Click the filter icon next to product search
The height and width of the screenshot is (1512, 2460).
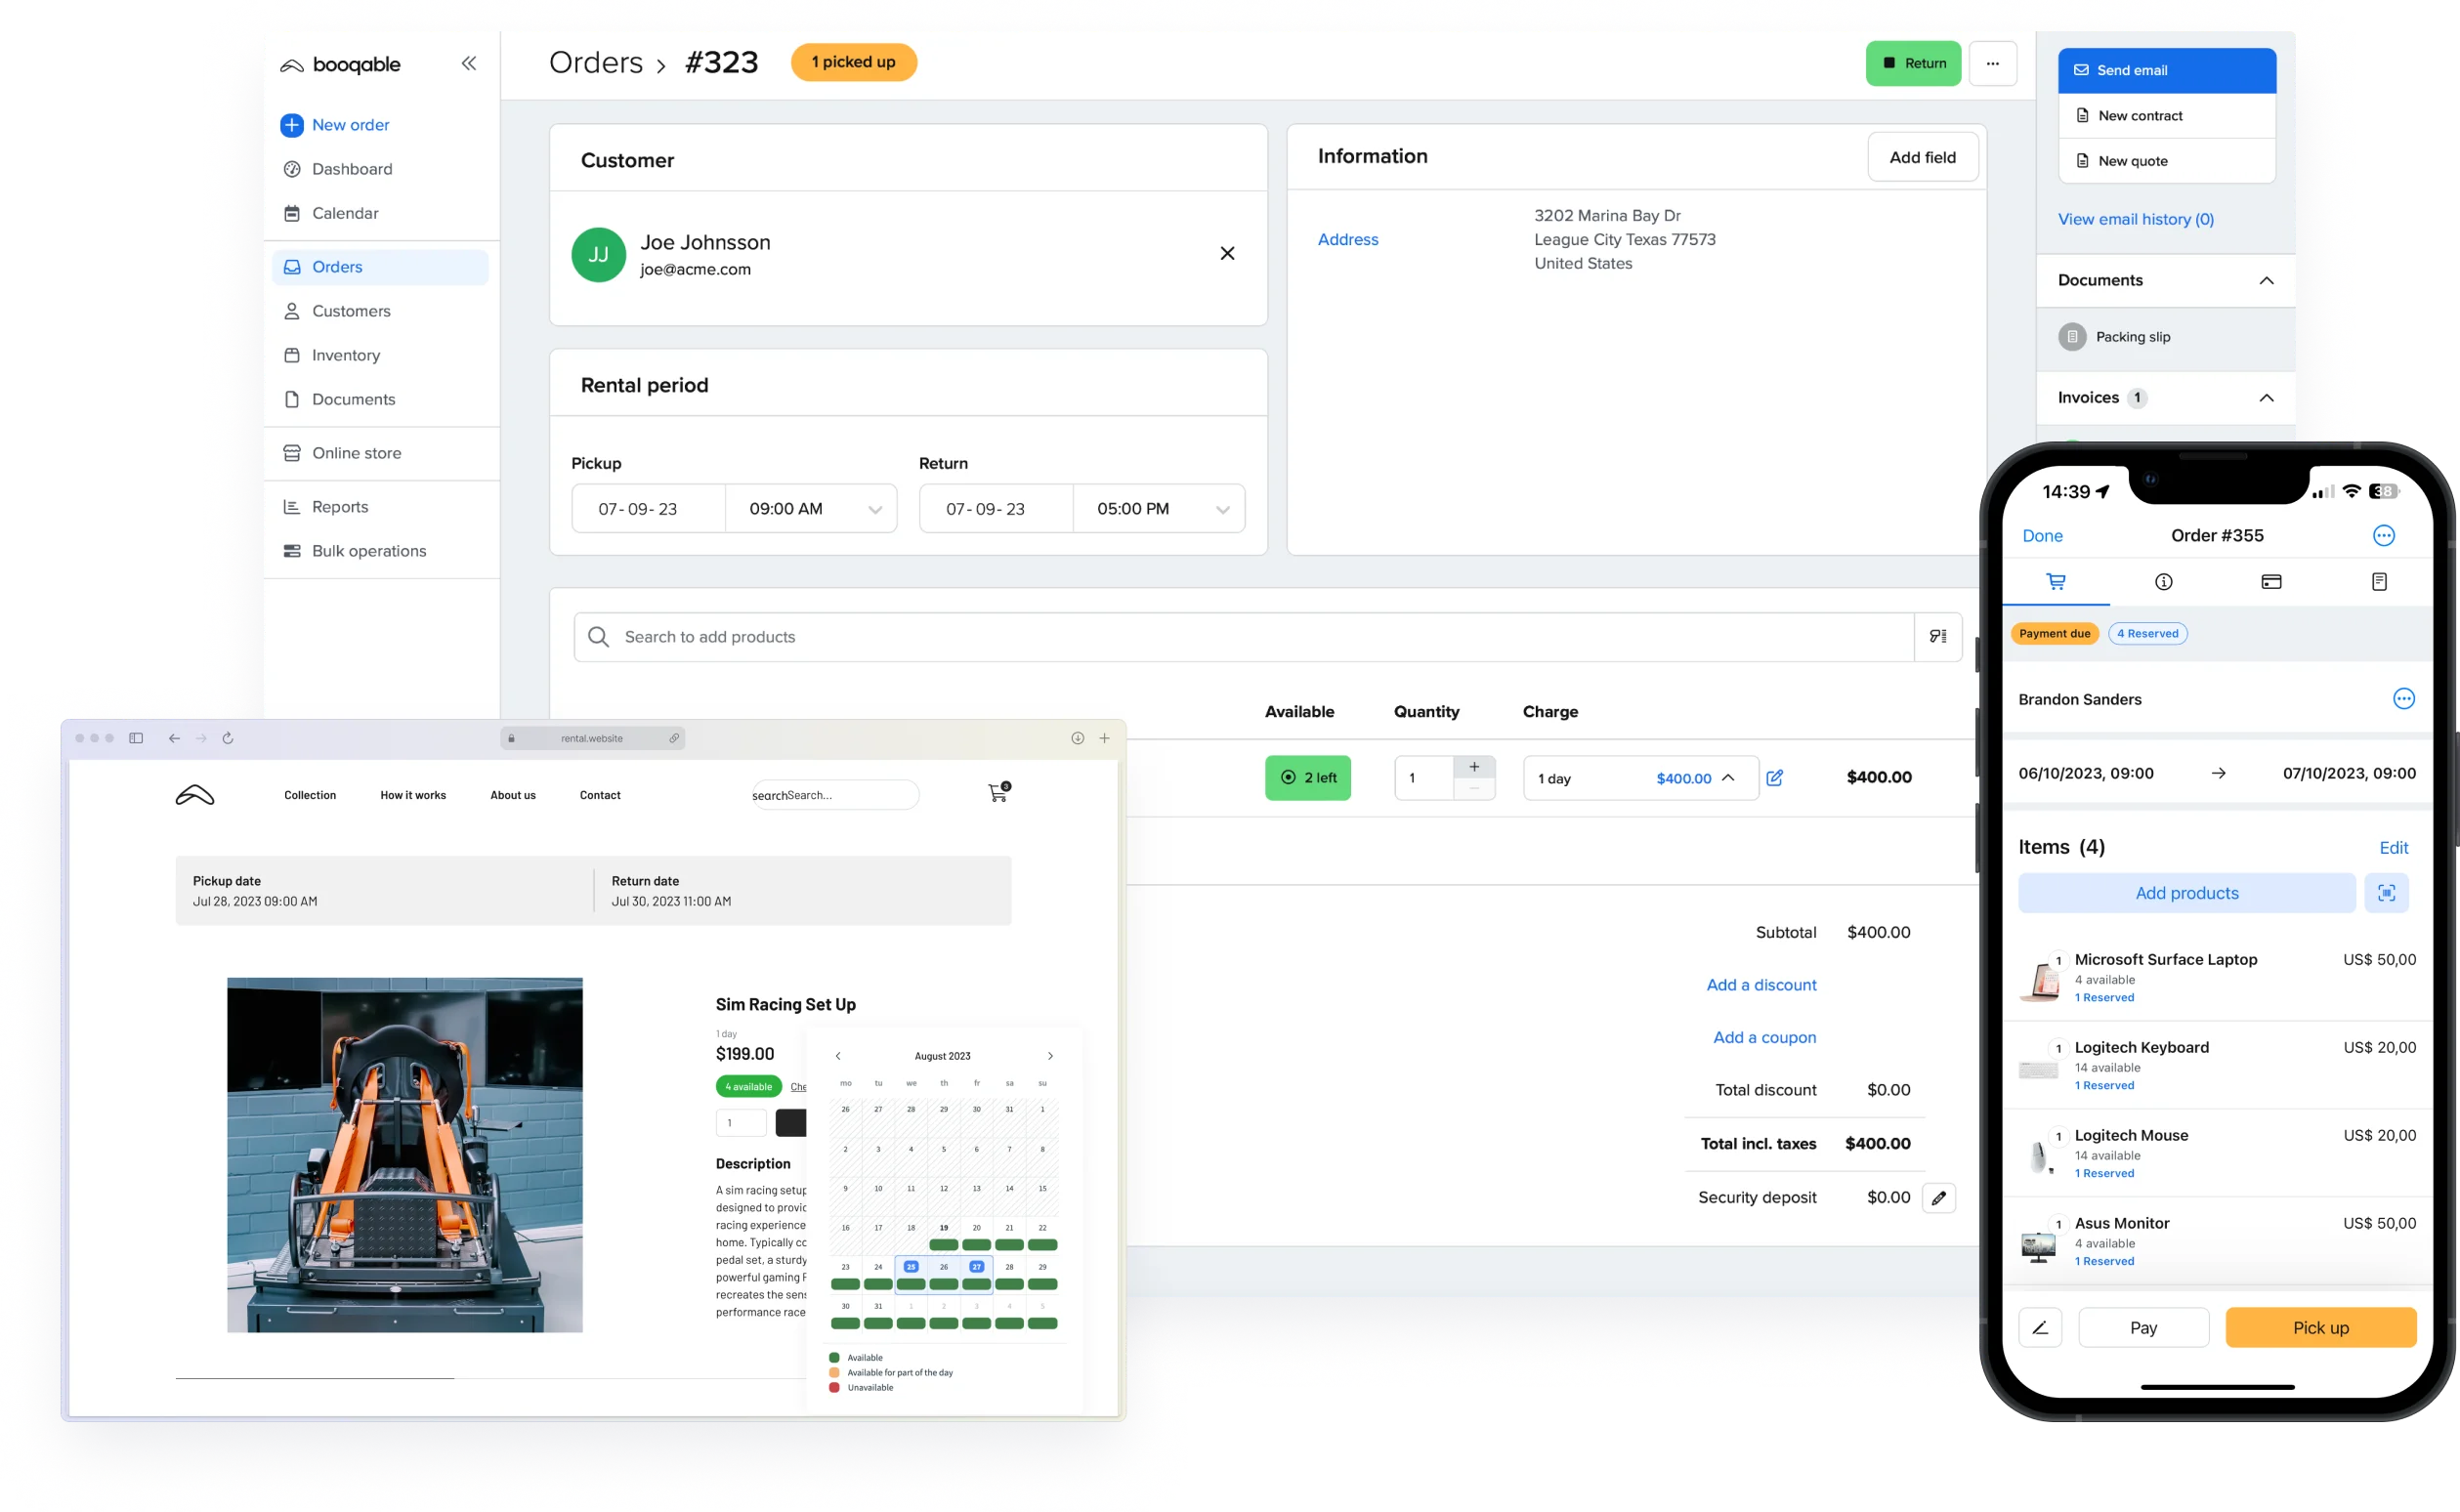(1936, 636)
